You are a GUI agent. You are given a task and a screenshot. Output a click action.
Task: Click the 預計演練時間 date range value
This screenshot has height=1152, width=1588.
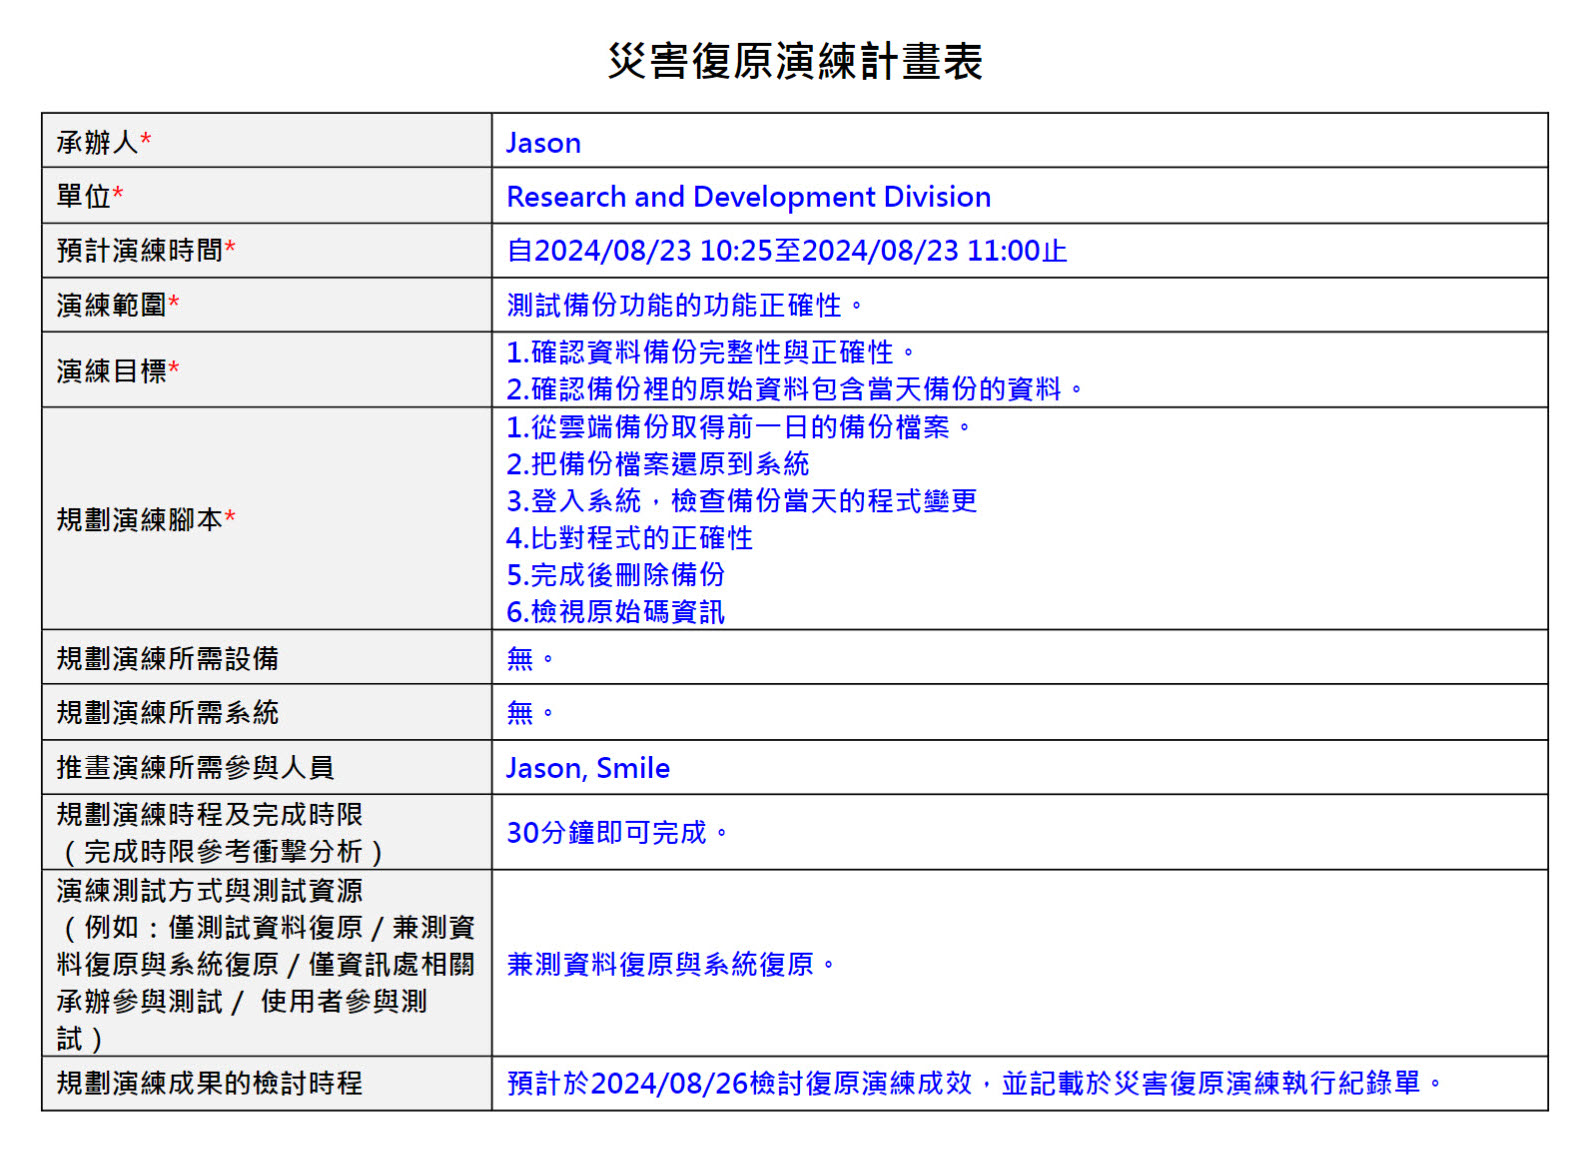786,251
